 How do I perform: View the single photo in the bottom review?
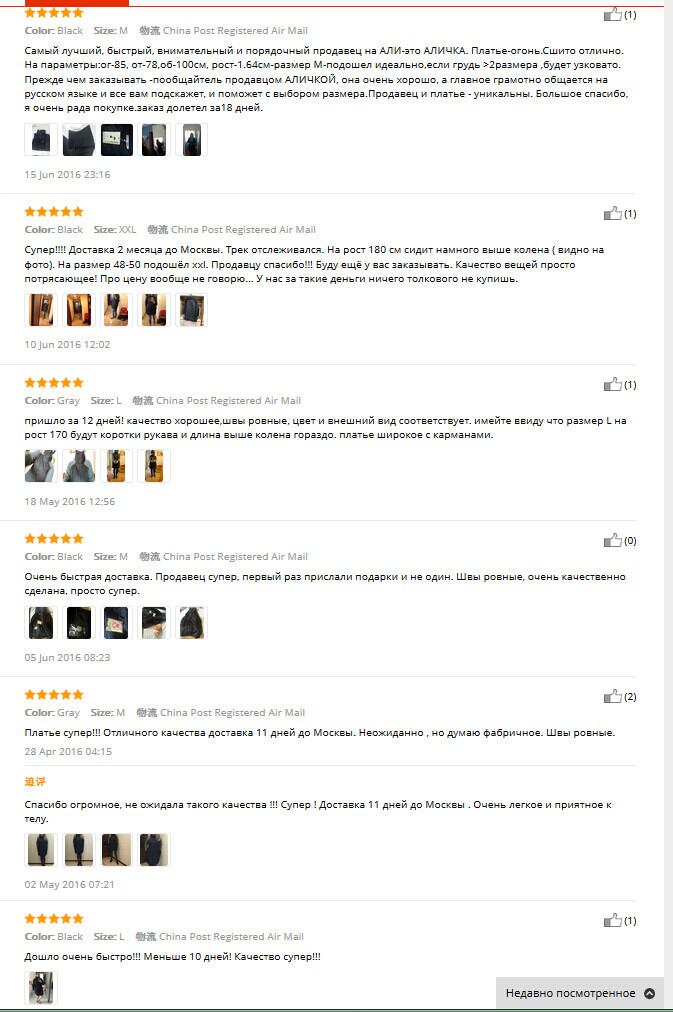point(41,987)
